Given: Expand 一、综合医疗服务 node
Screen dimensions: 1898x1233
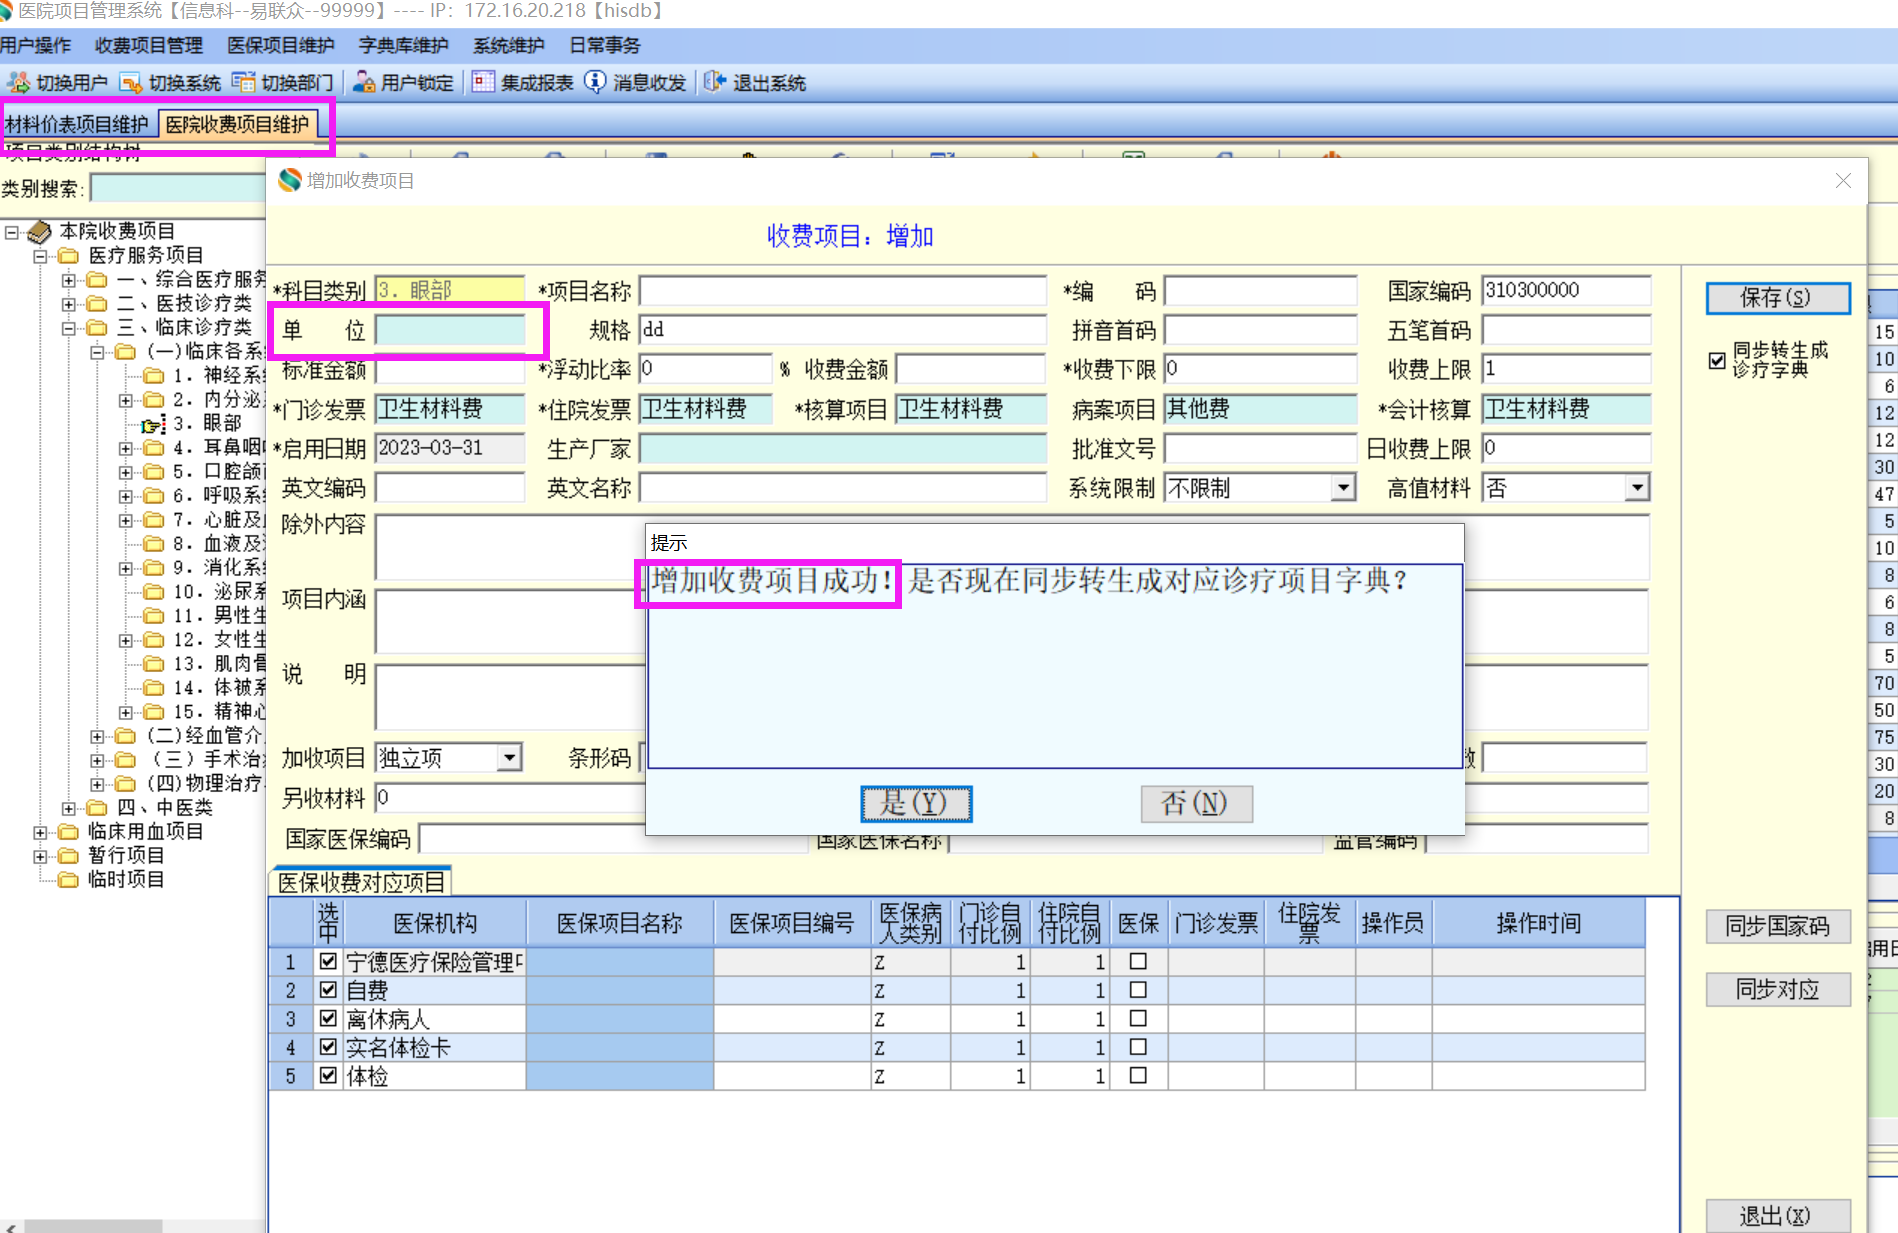Looking at the screenshot, I should pos(69,280).
